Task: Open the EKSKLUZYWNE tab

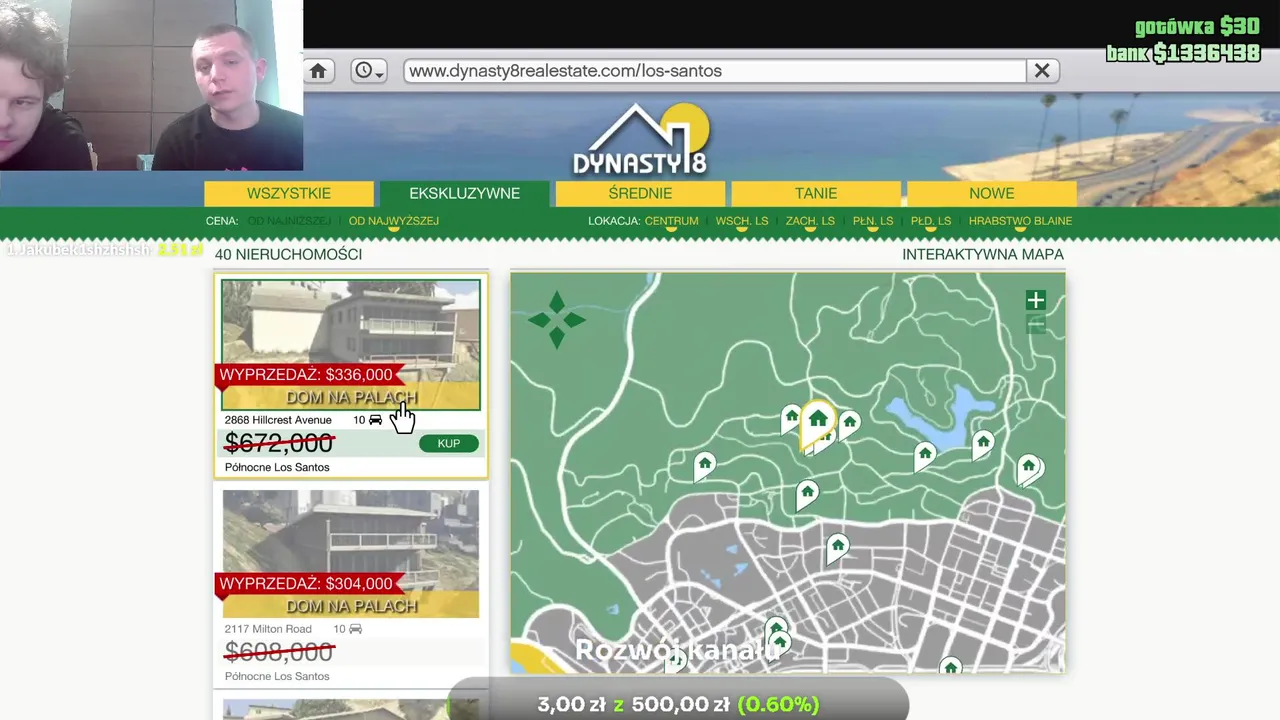Action: coord(464,193)
